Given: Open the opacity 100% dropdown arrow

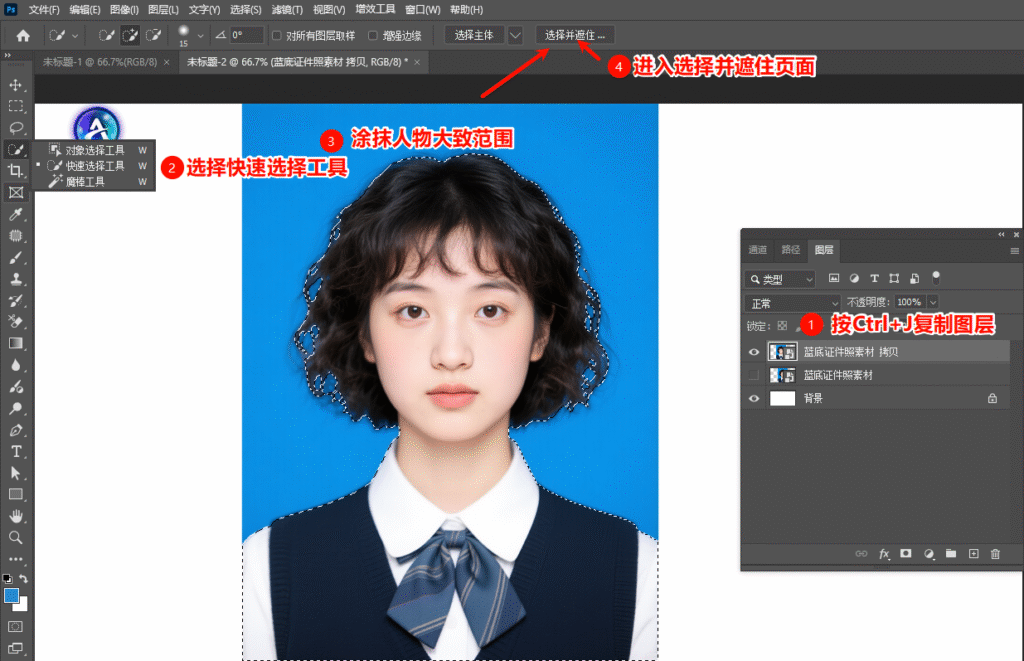Looking at the screenshot, I should (x=933, y=302).
